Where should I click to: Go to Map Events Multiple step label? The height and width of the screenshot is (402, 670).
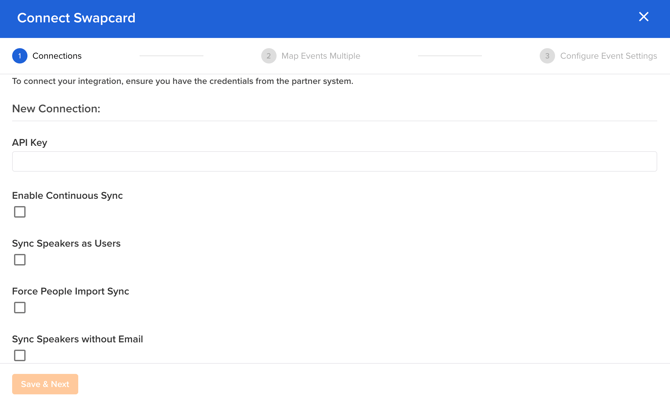pos(320,56)
